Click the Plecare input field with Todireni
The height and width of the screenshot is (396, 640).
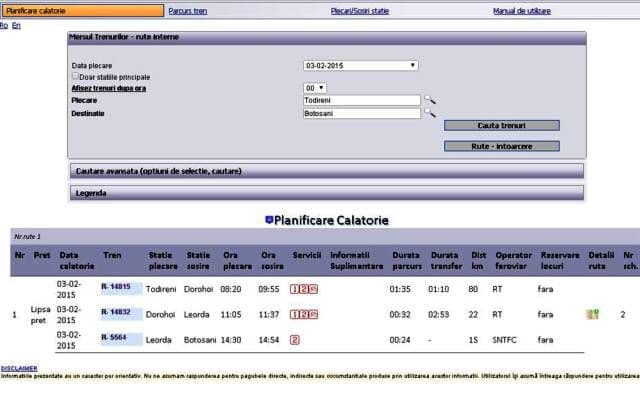(x=362, y=100)
